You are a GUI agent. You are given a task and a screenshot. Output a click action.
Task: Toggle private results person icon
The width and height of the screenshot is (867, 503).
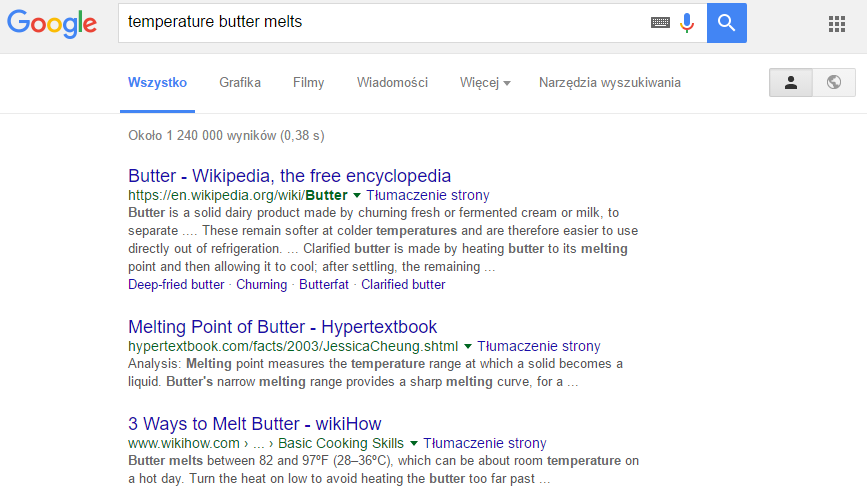tap(791, 83)
